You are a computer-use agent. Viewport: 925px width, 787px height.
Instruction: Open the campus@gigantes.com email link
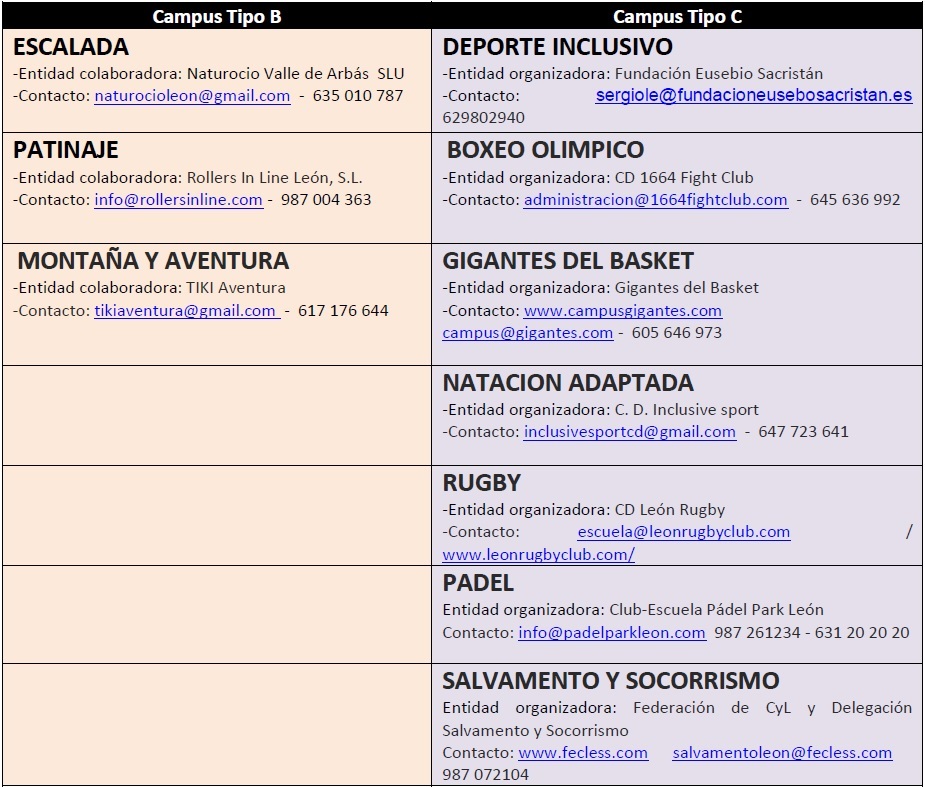(x=527, y=333)
